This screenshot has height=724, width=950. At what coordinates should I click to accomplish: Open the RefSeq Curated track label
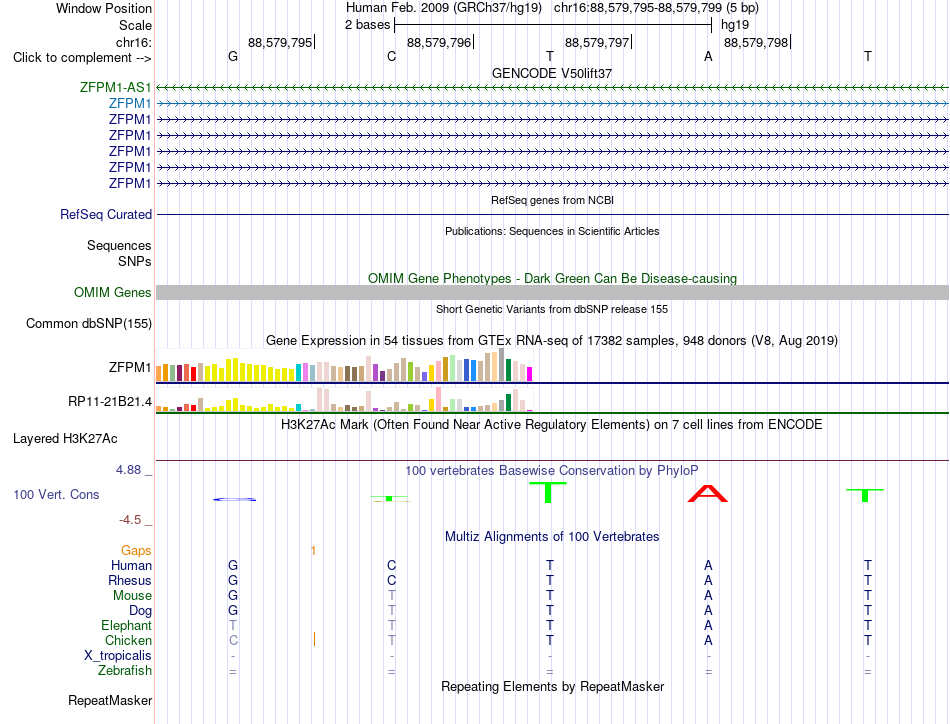[106, 214]
